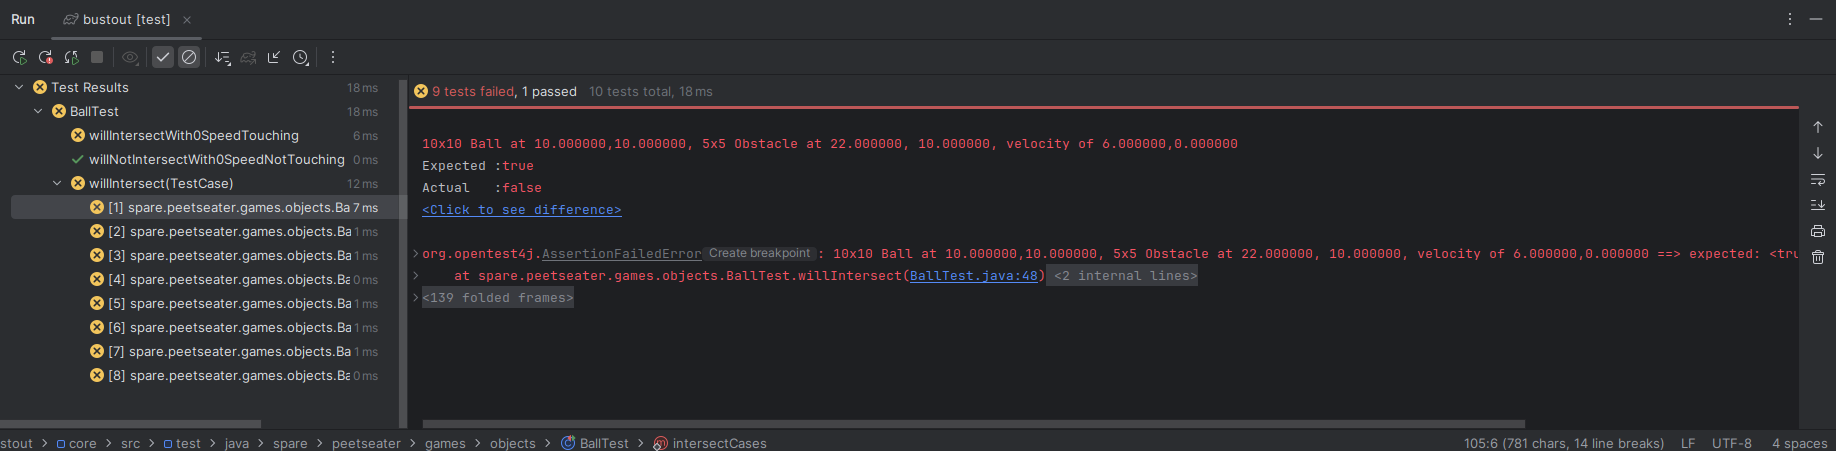Click the import tests icon

point(274,58)
